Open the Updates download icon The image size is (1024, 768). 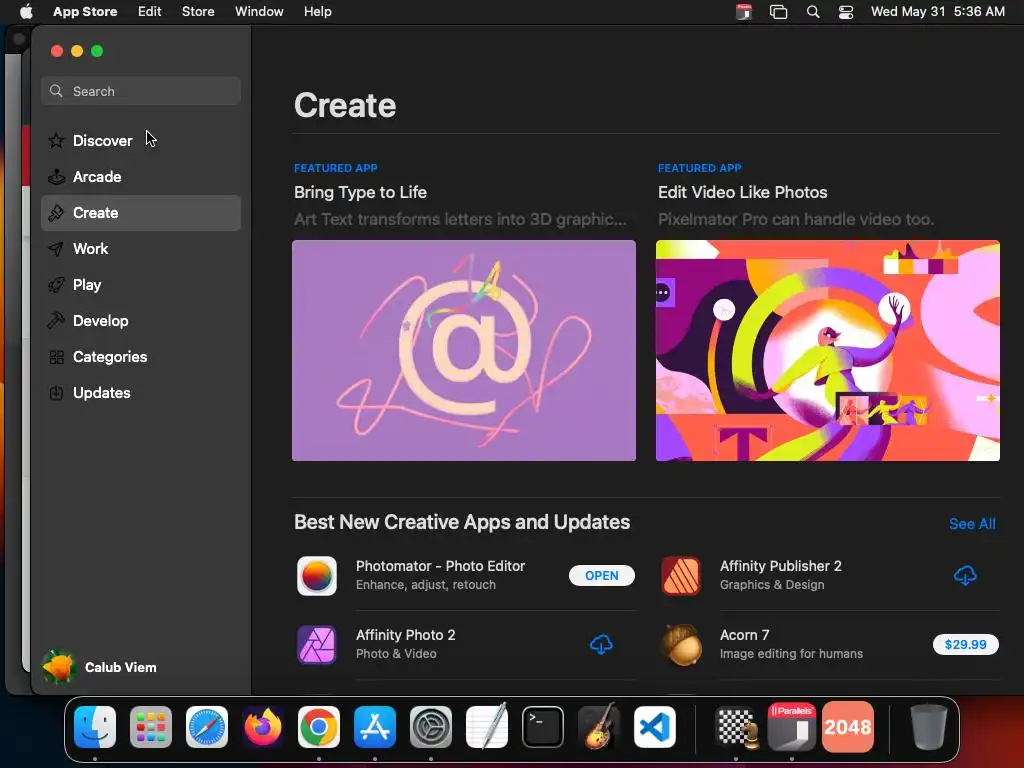point(56,392)
